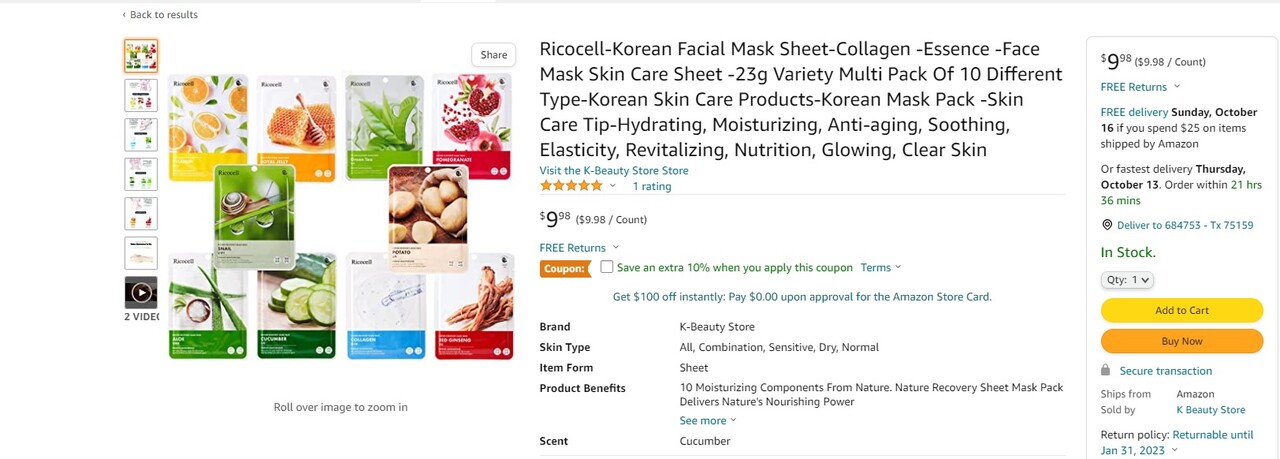
Task: Select the first product image thumbnail
Action: (x=141, y=55)
